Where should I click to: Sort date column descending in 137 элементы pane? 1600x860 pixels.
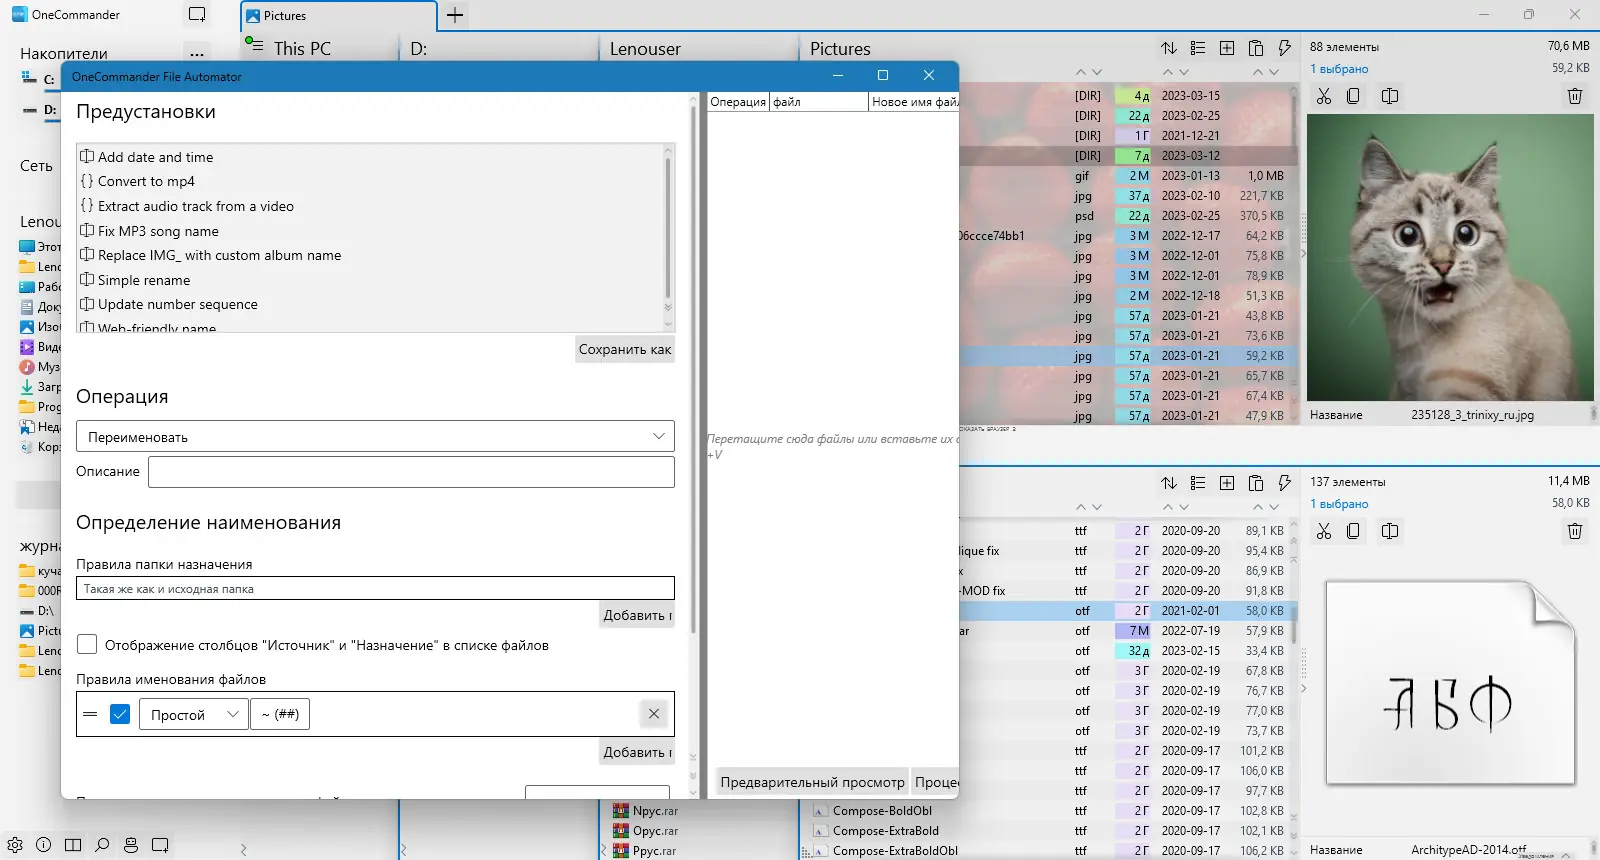(x=1184, y=507)
